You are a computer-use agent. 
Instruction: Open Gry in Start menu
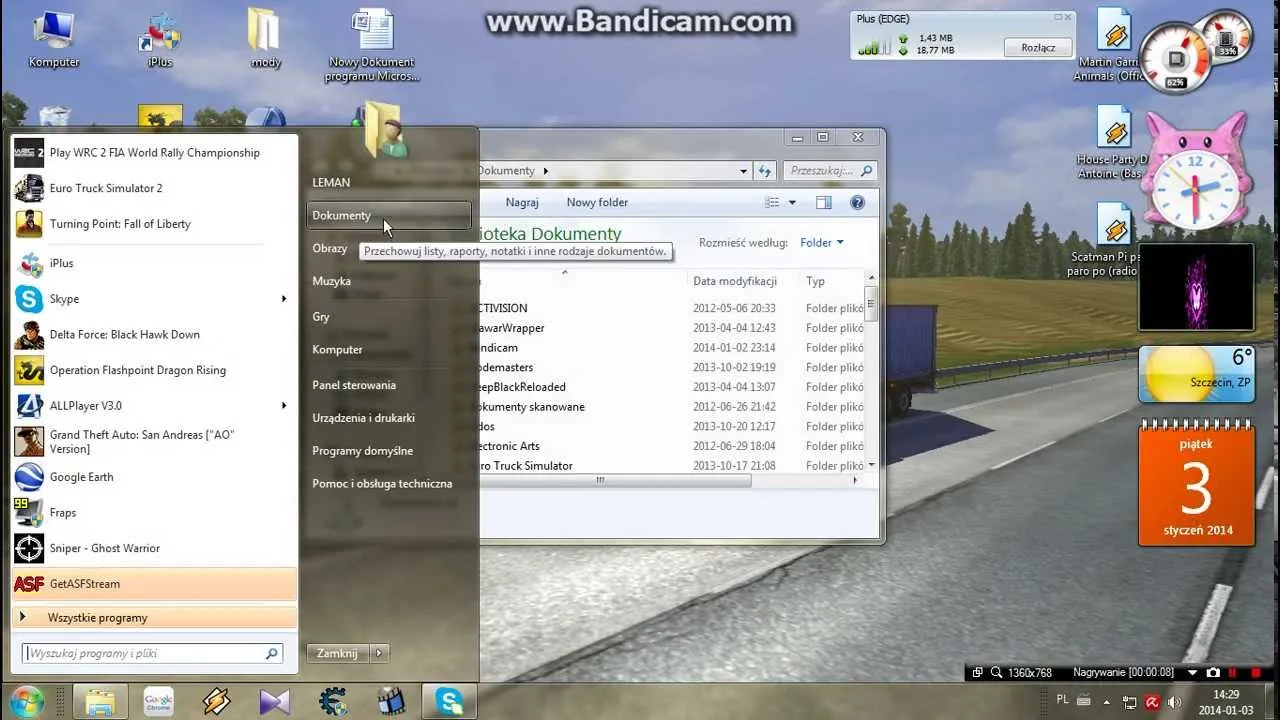(x=321, y=316)
